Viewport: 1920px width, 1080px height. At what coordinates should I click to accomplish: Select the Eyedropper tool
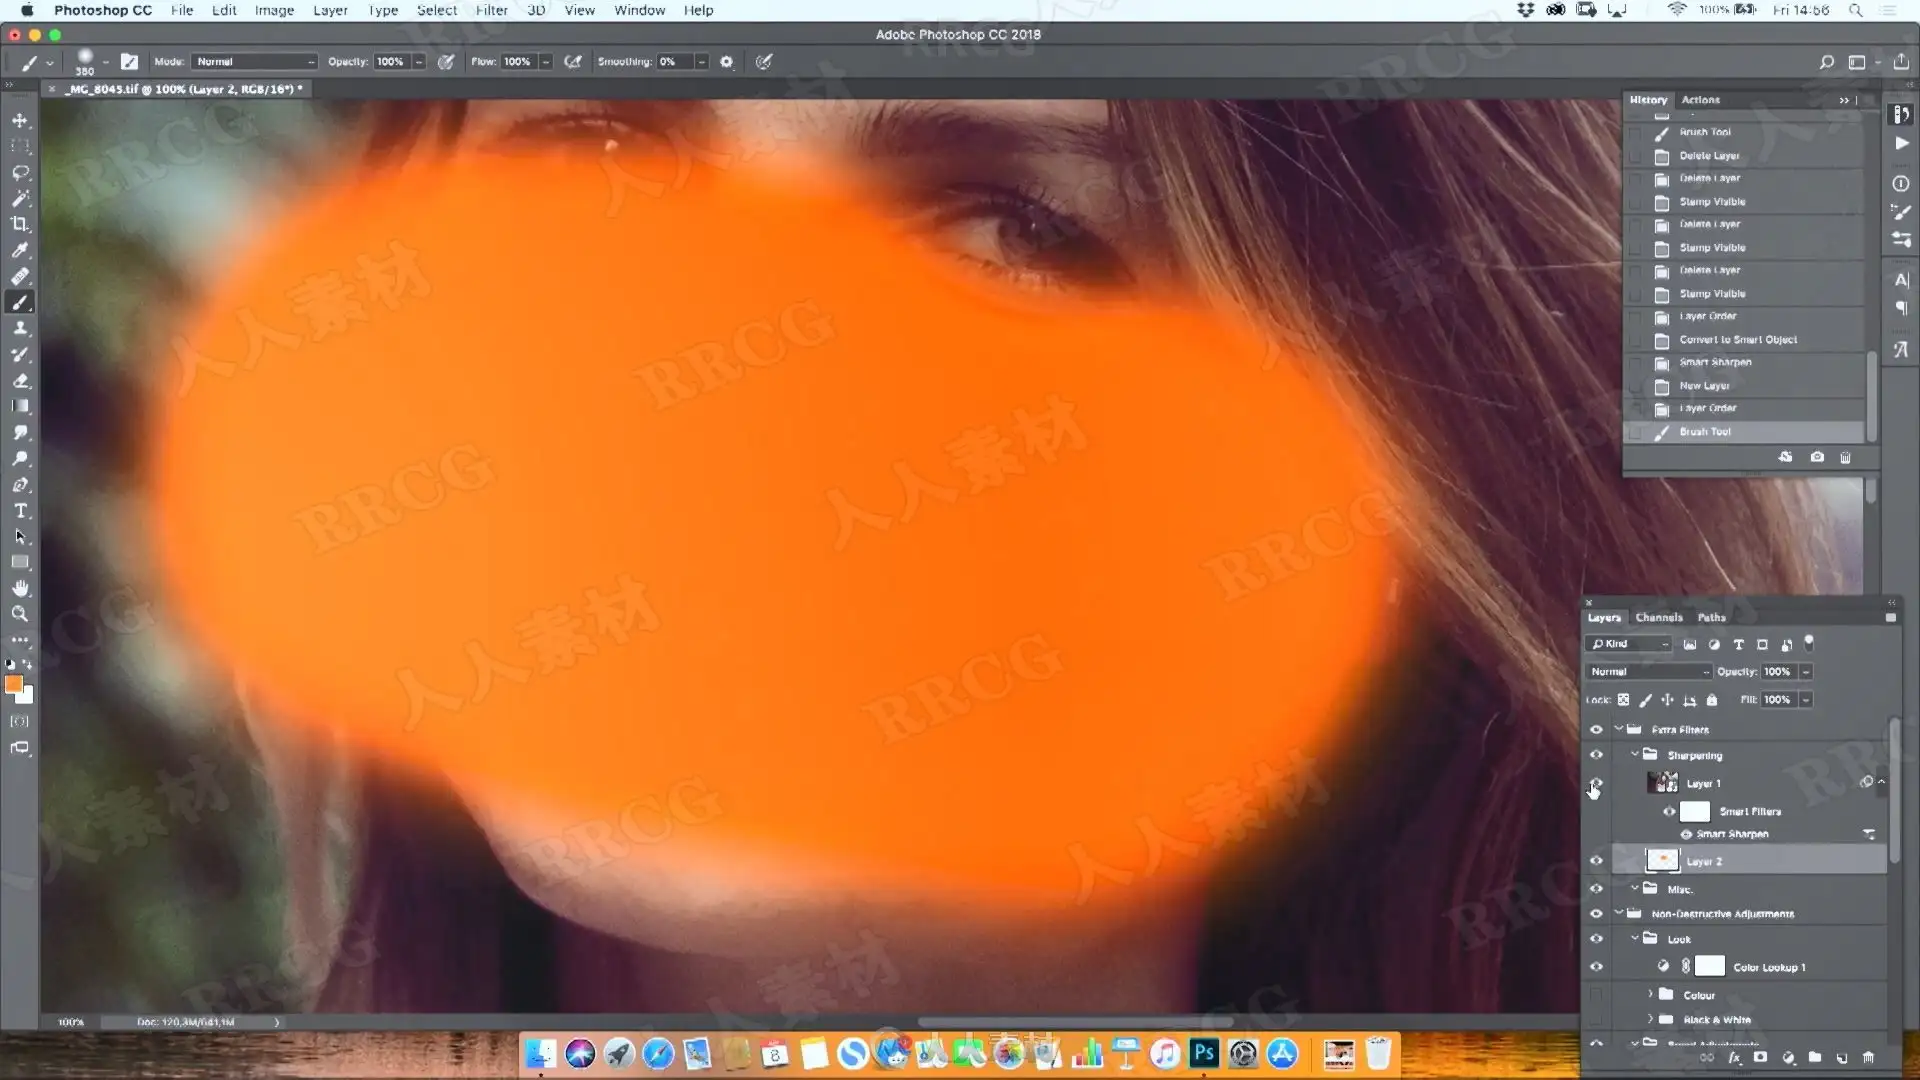pyautogui.click(x=20, y=250)
